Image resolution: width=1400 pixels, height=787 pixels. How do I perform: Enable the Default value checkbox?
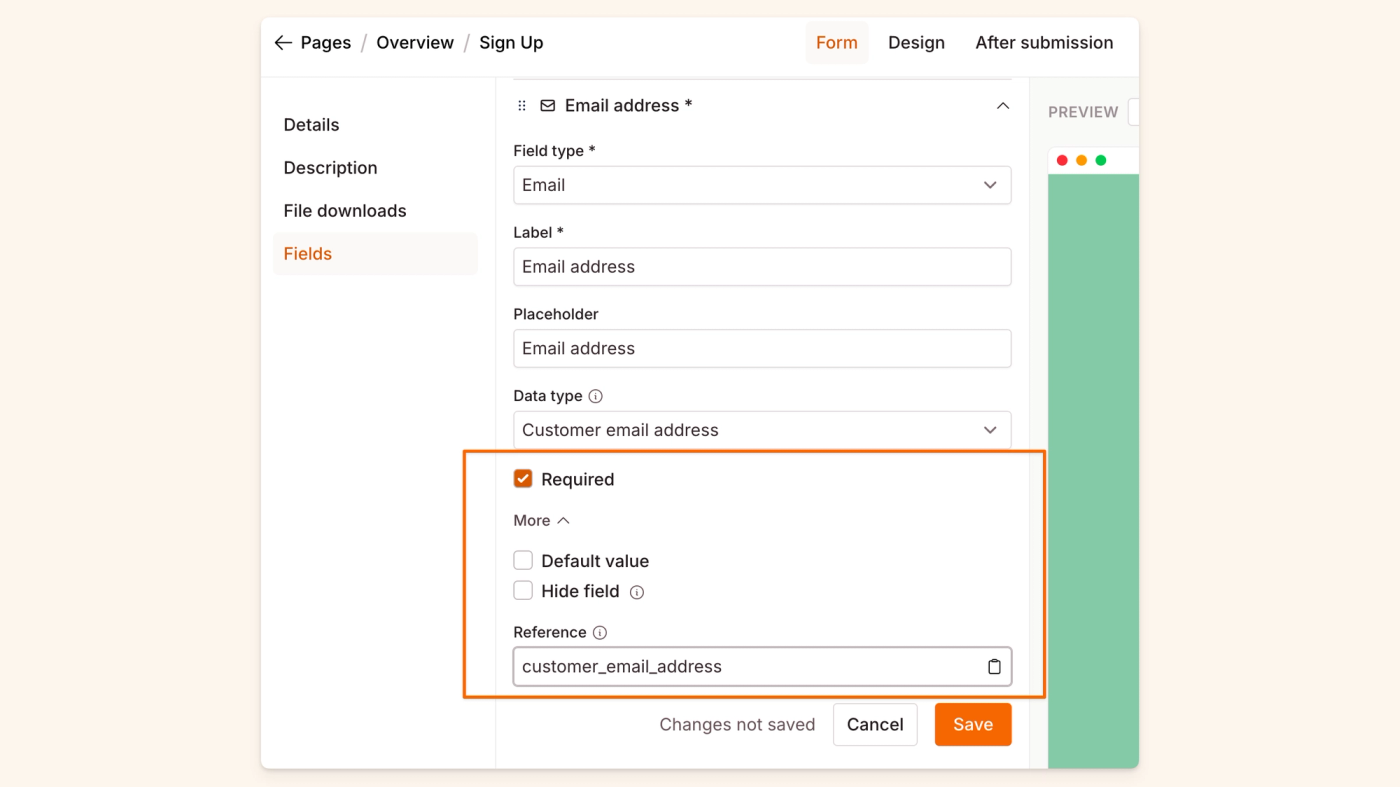click(523, 561)
